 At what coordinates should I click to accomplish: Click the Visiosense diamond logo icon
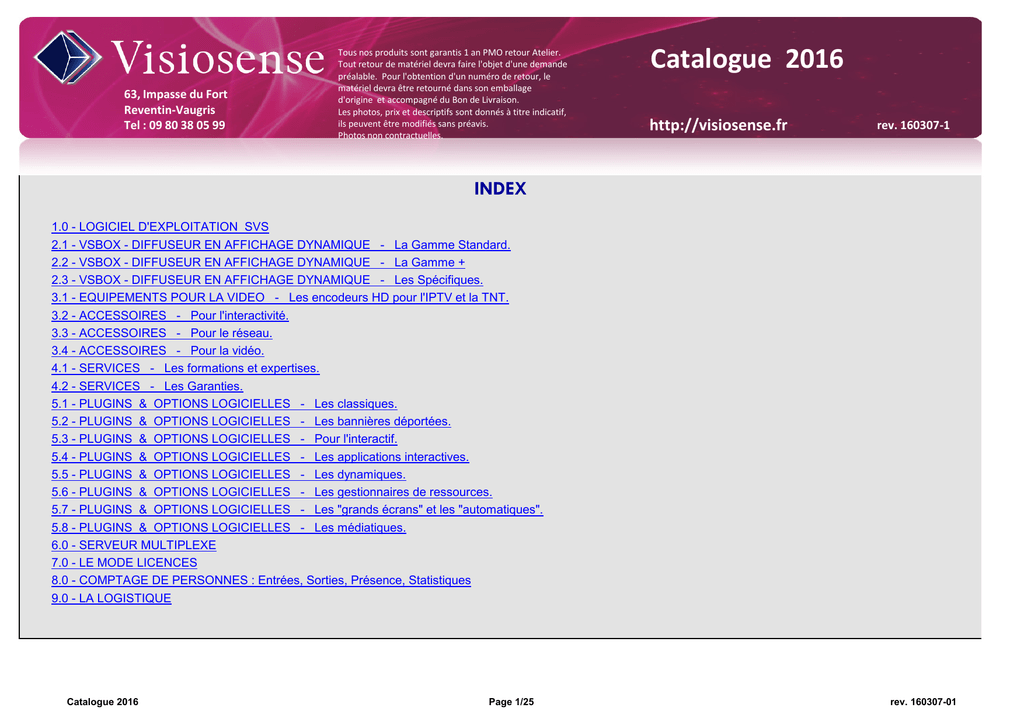(68, 57)
